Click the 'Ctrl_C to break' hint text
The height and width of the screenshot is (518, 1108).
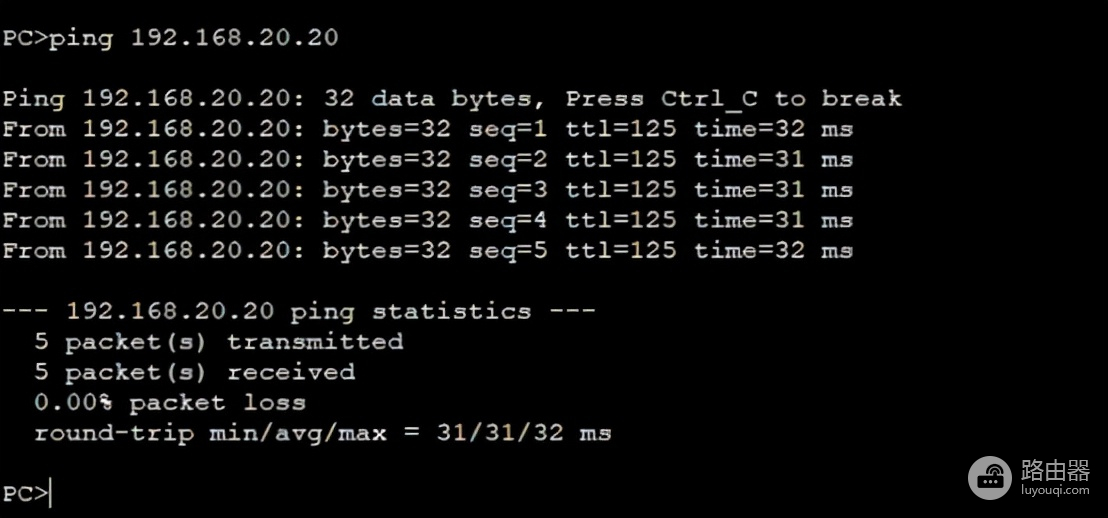pos(781,99)
